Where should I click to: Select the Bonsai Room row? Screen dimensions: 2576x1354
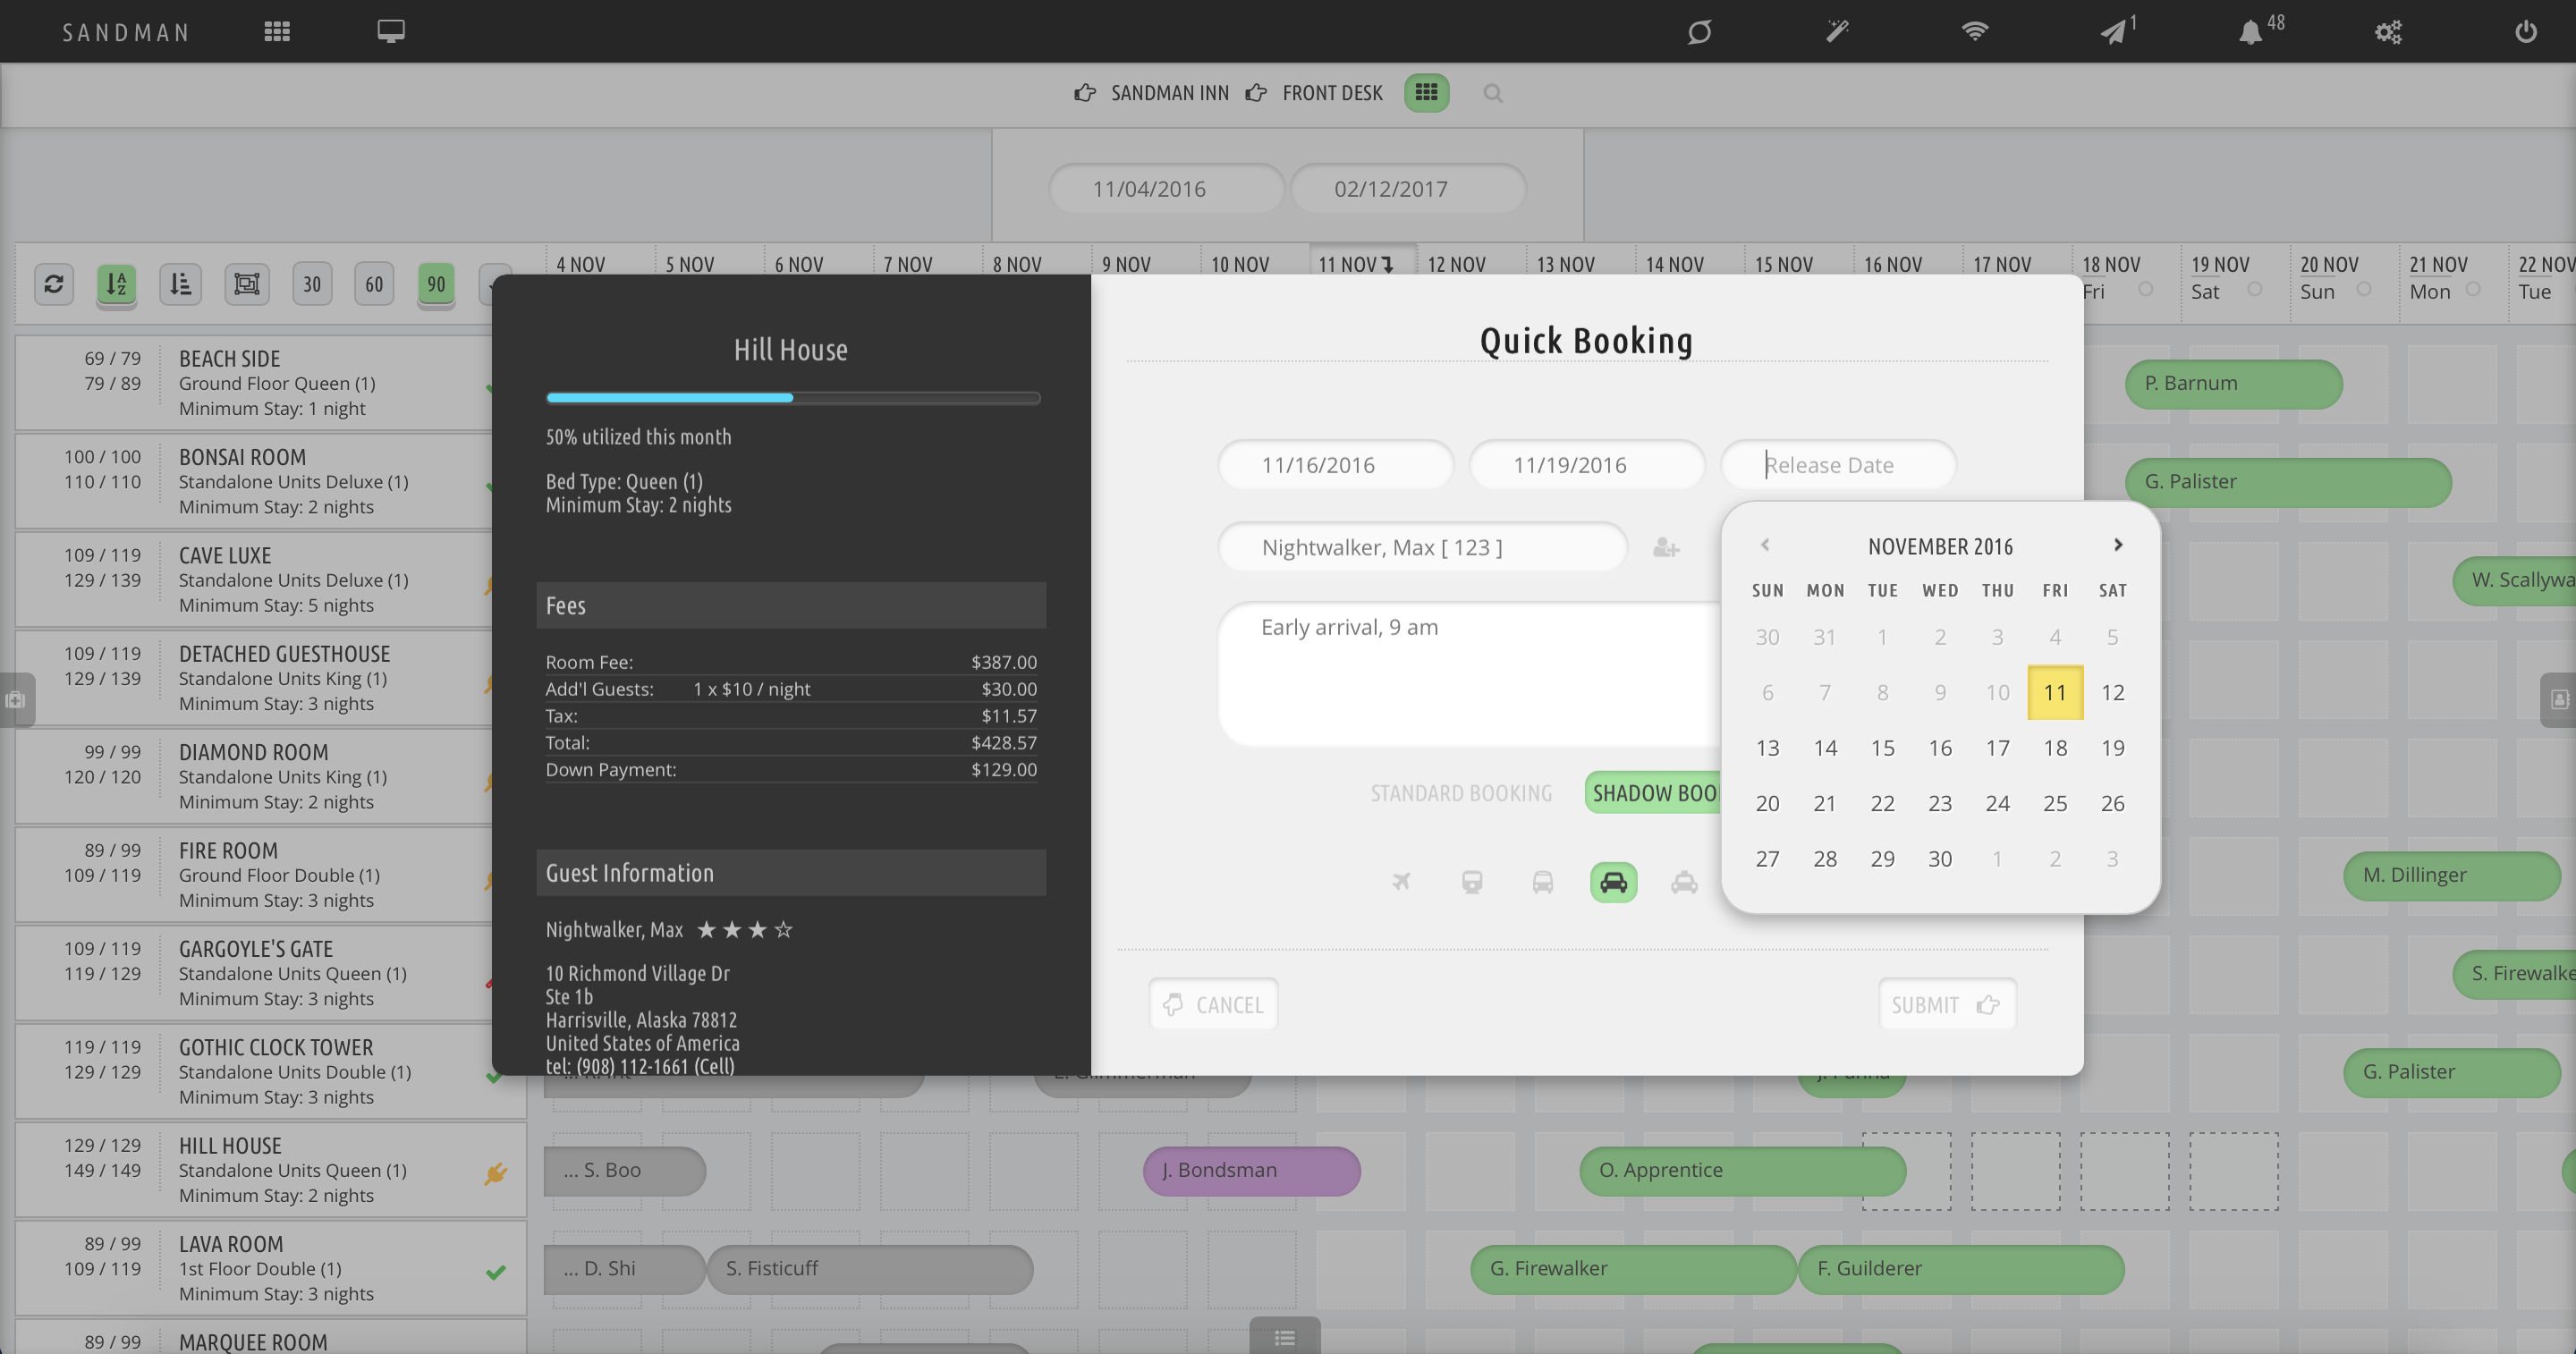(x=254, y=481)
